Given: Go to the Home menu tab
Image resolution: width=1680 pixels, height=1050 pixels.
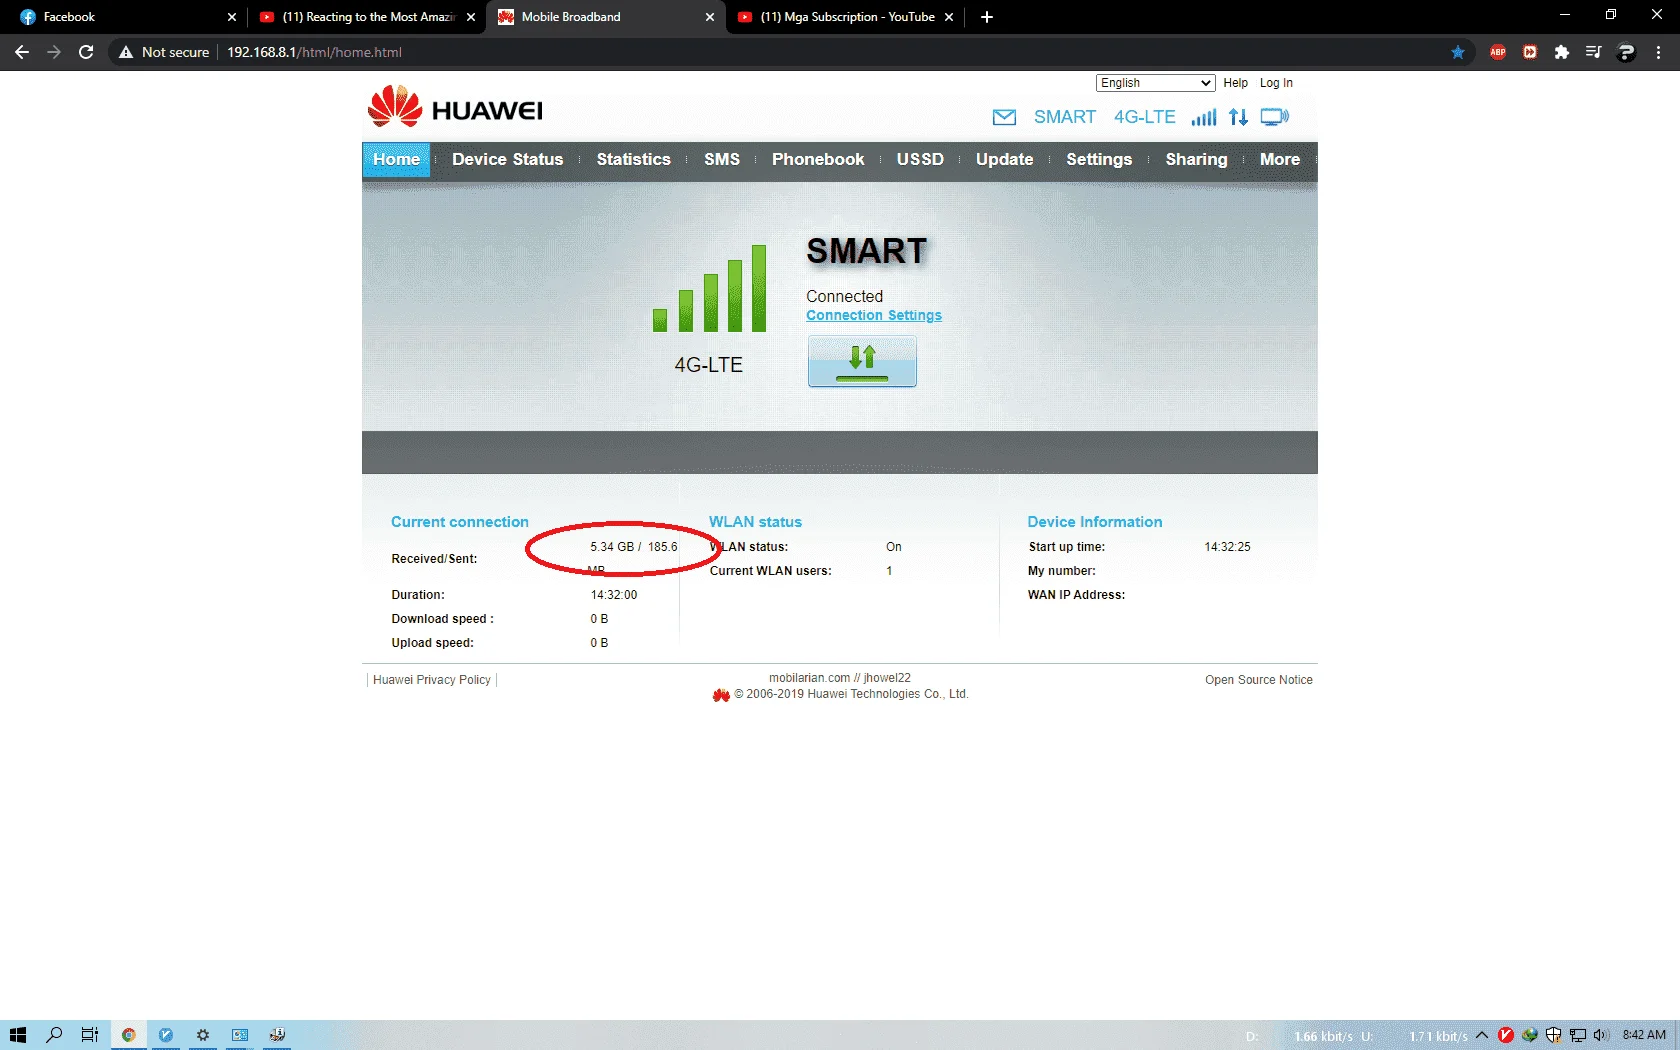Looking at the screenshot, I should pos(397,159).
